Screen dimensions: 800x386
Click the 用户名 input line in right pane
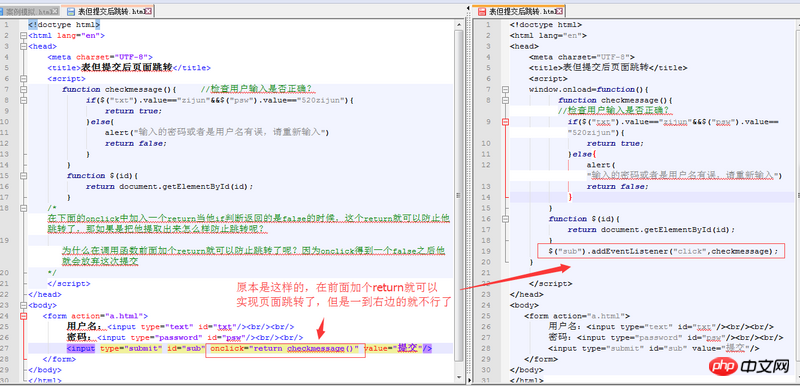coord(661,327)
